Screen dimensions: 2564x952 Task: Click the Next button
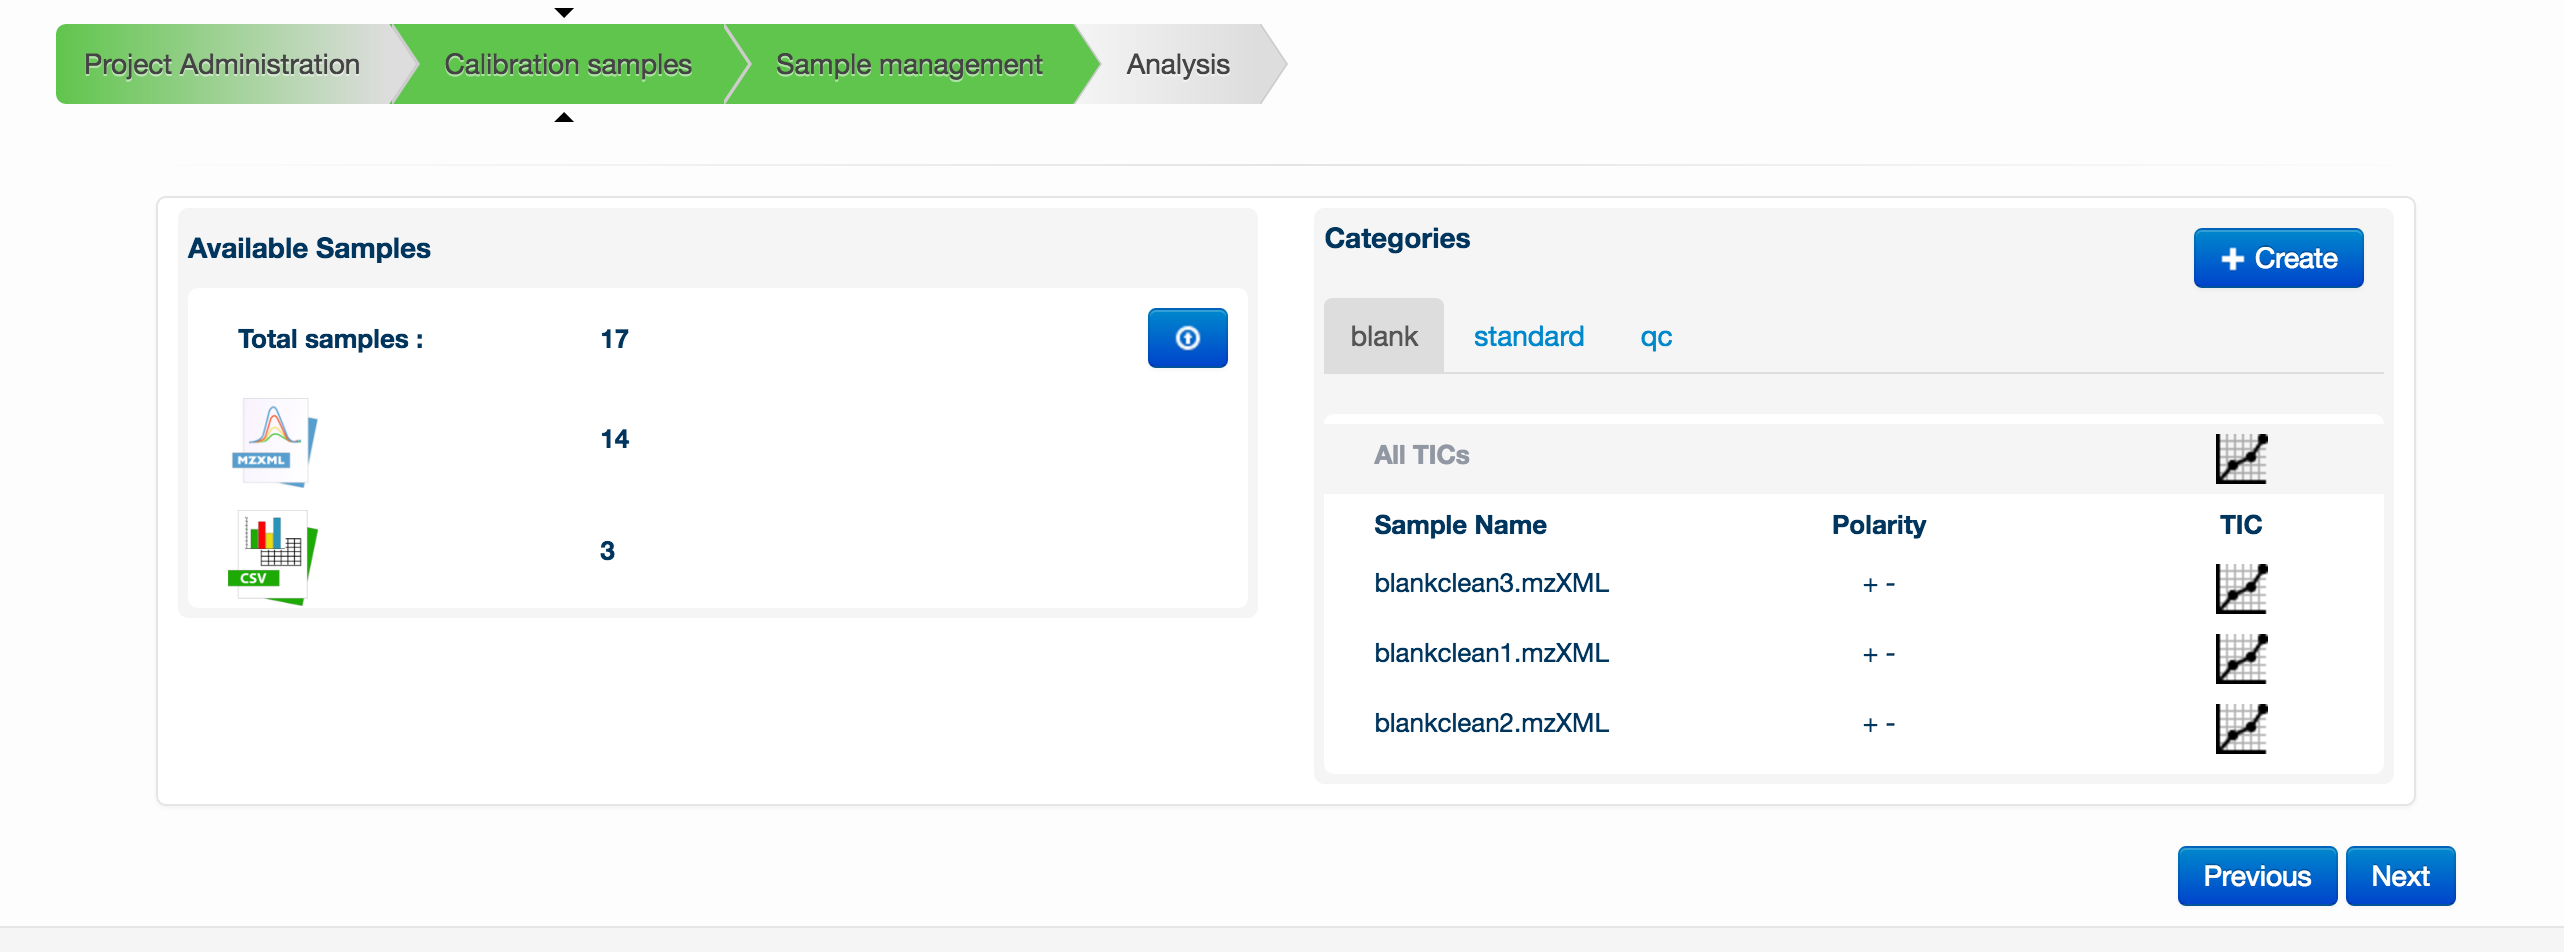point(2400,876)
